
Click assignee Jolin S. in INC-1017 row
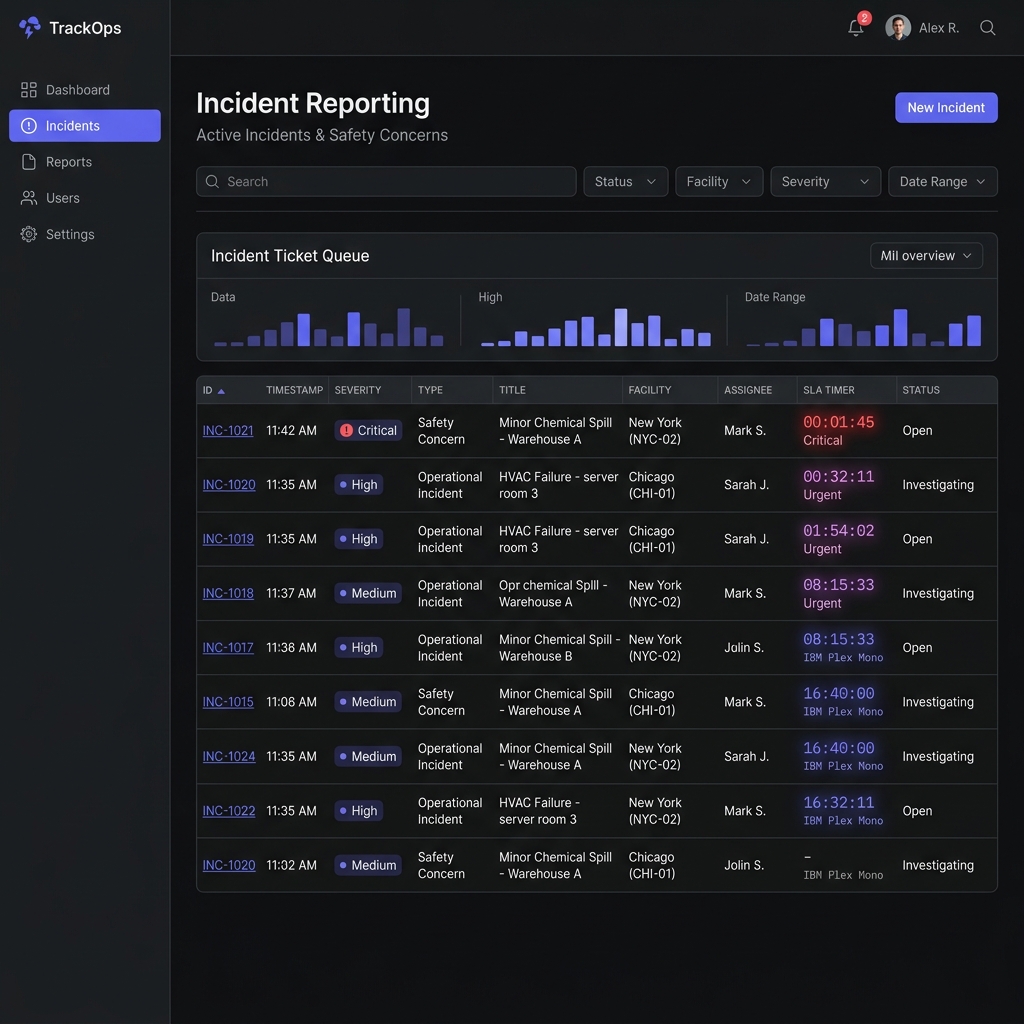744,647
